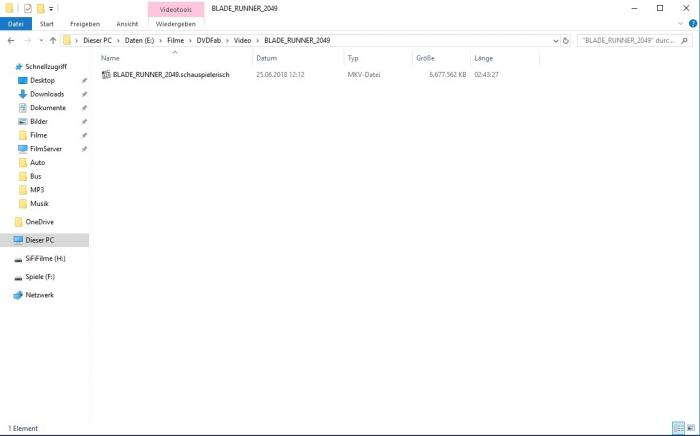The width and height of the screenshot is (700, 436).
Task: Open the Ansicht ribbon tab
Action: click(127, 24)
